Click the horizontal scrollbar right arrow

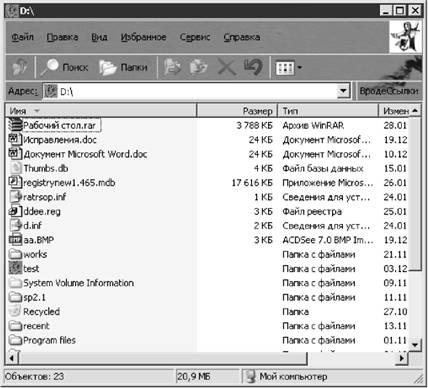402,358
